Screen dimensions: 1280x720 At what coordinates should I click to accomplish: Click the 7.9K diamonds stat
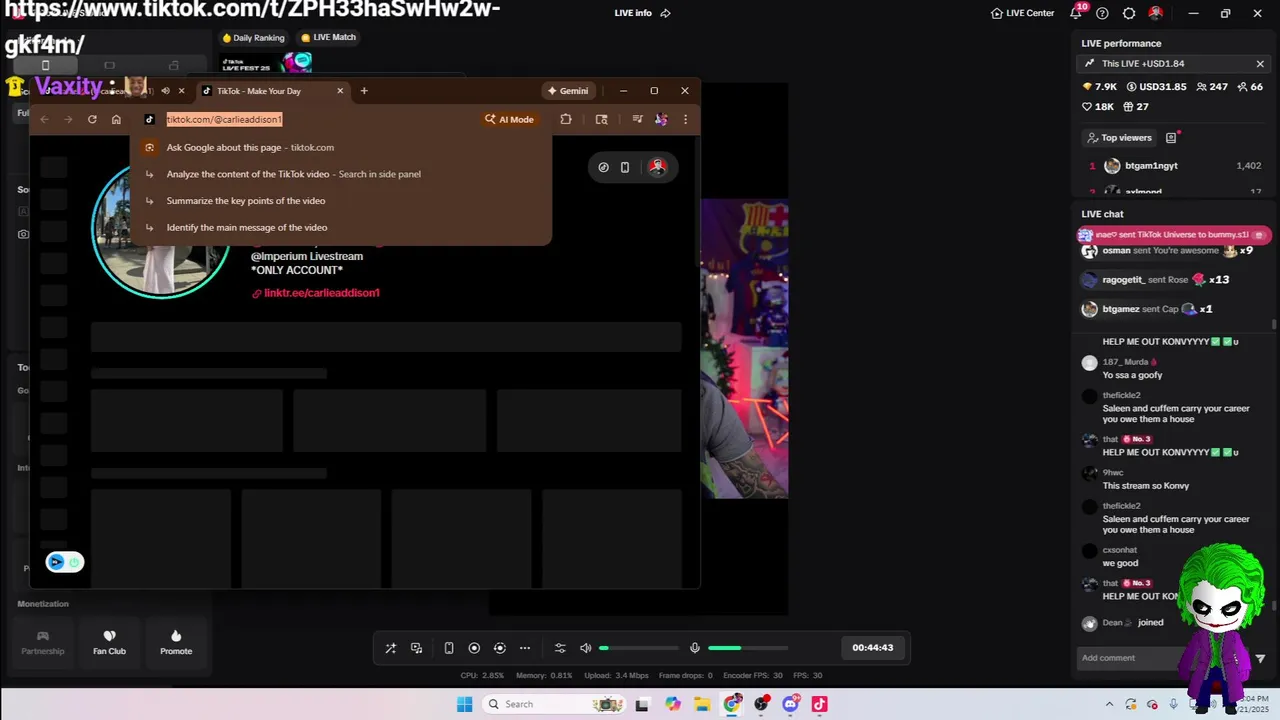pos(1100,87)
